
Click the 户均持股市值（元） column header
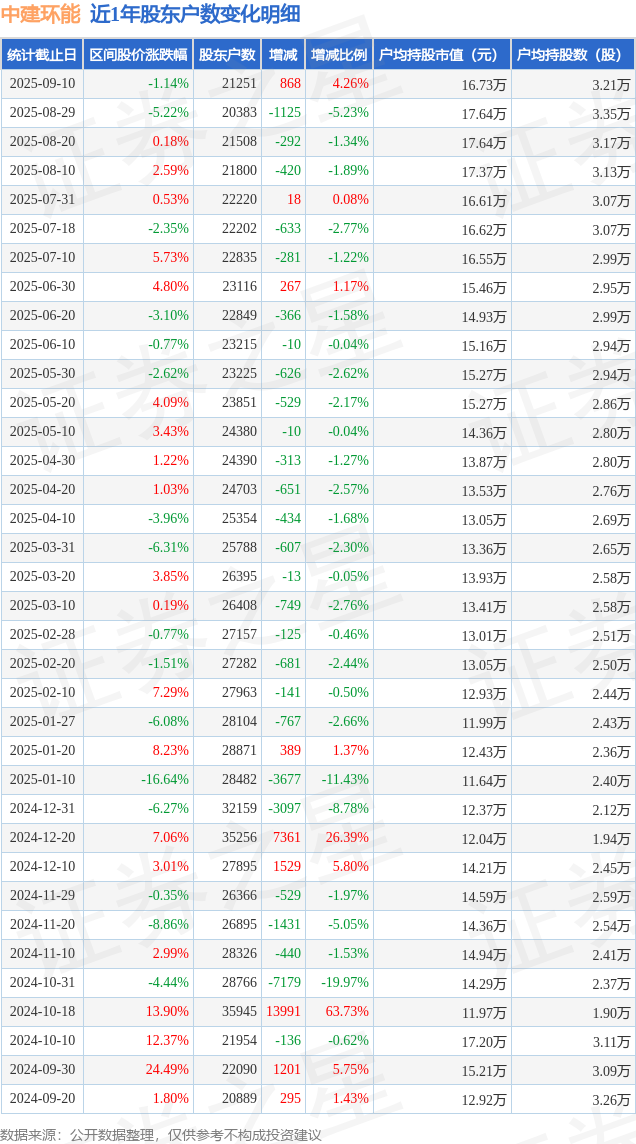pyautogui.click(x=440, y=55)
